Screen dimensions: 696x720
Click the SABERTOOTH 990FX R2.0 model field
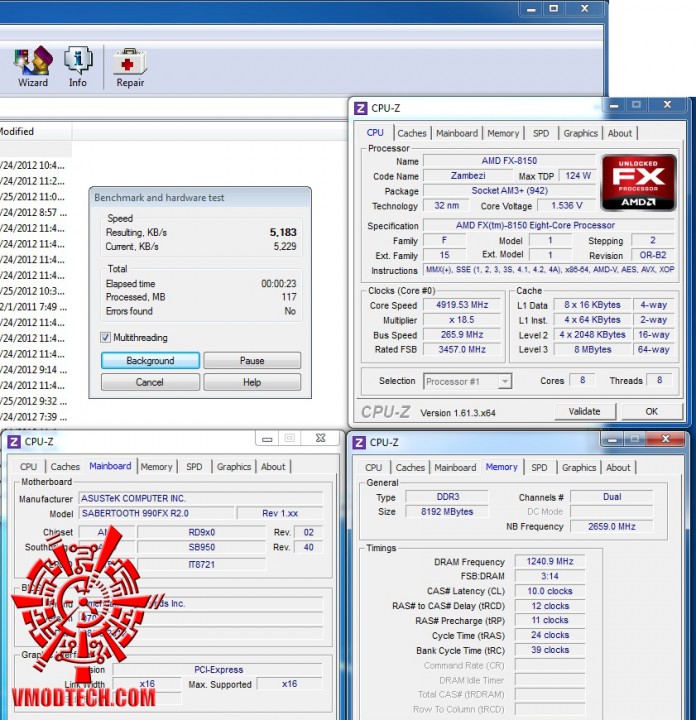[157, 513]
